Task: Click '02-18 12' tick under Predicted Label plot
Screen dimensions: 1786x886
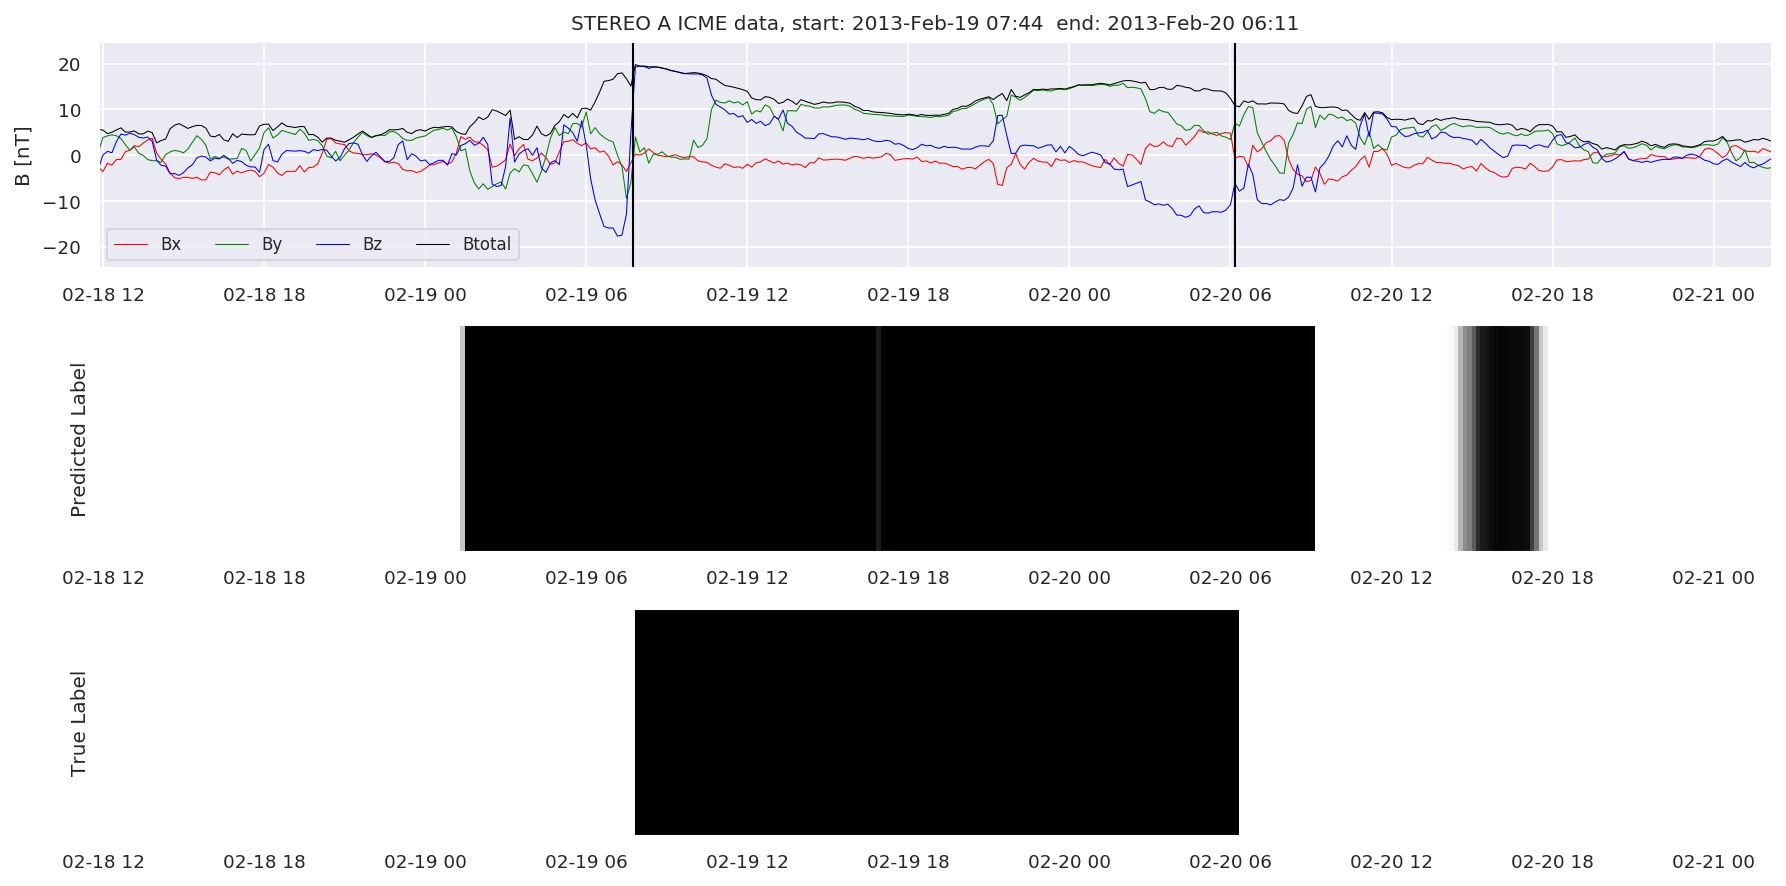Action: coord(104,578)
